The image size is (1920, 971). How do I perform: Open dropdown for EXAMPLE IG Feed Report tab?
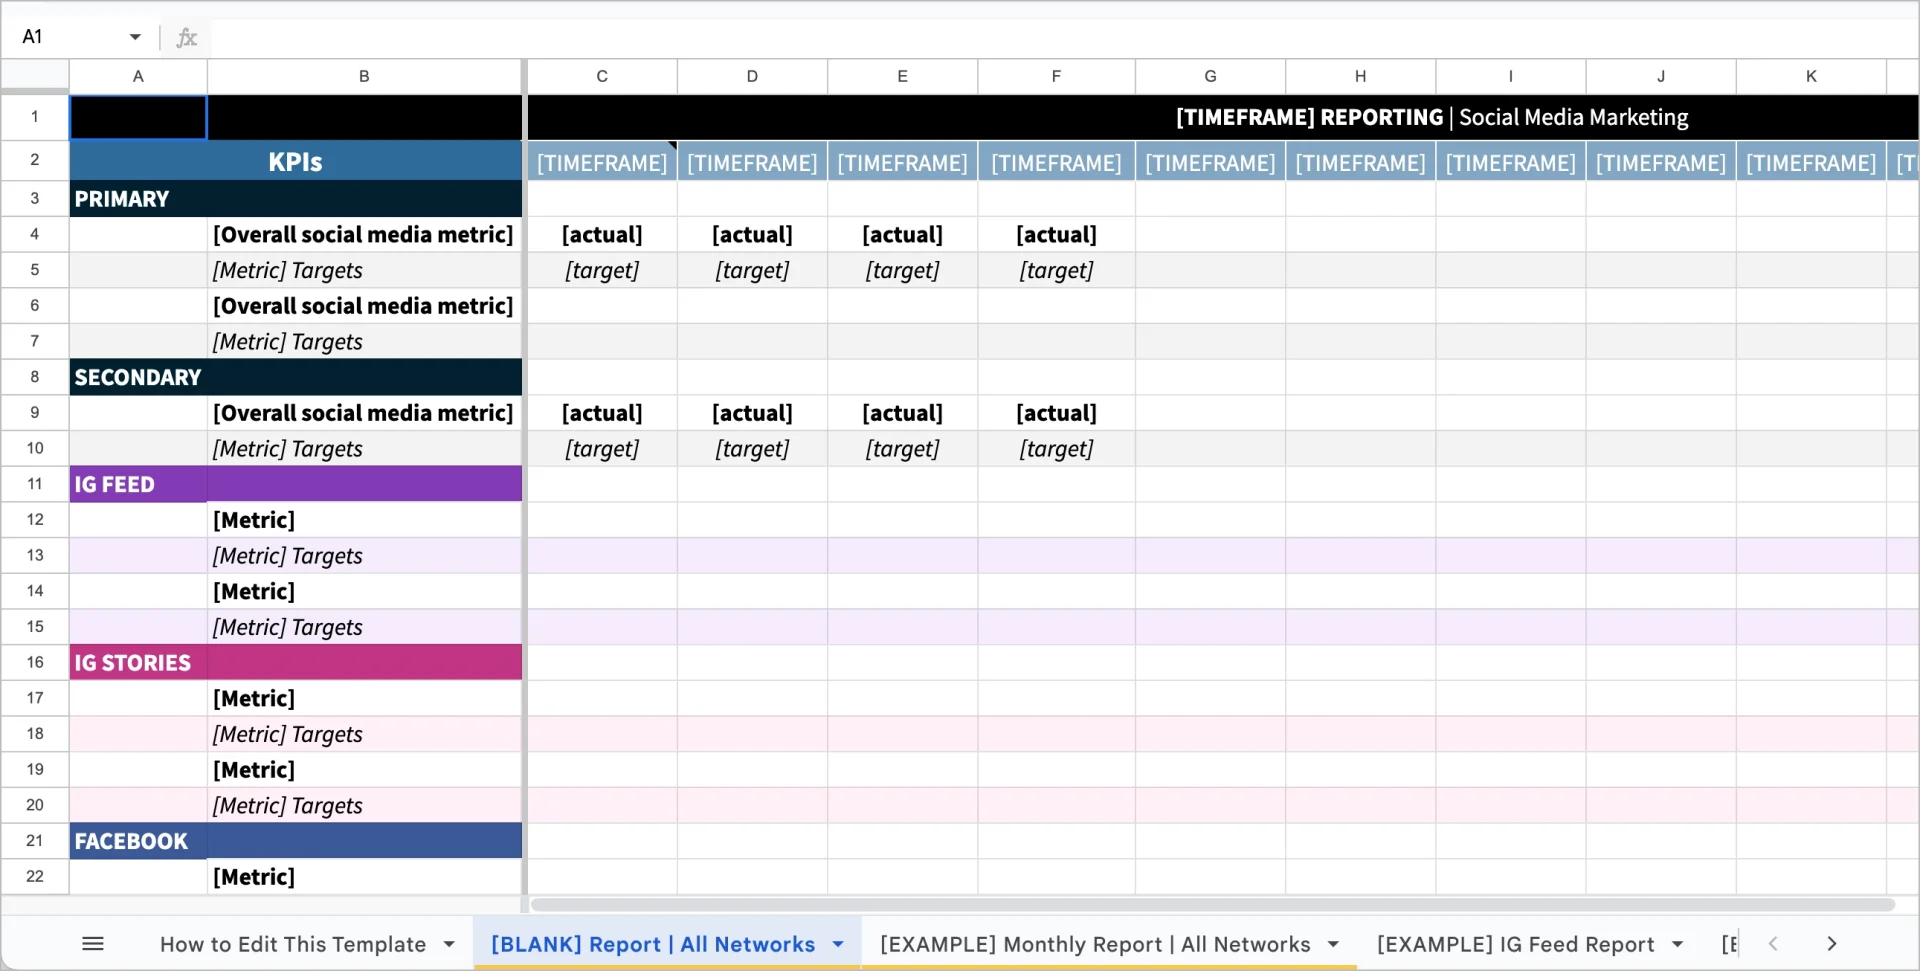[x=1677, y=944]
